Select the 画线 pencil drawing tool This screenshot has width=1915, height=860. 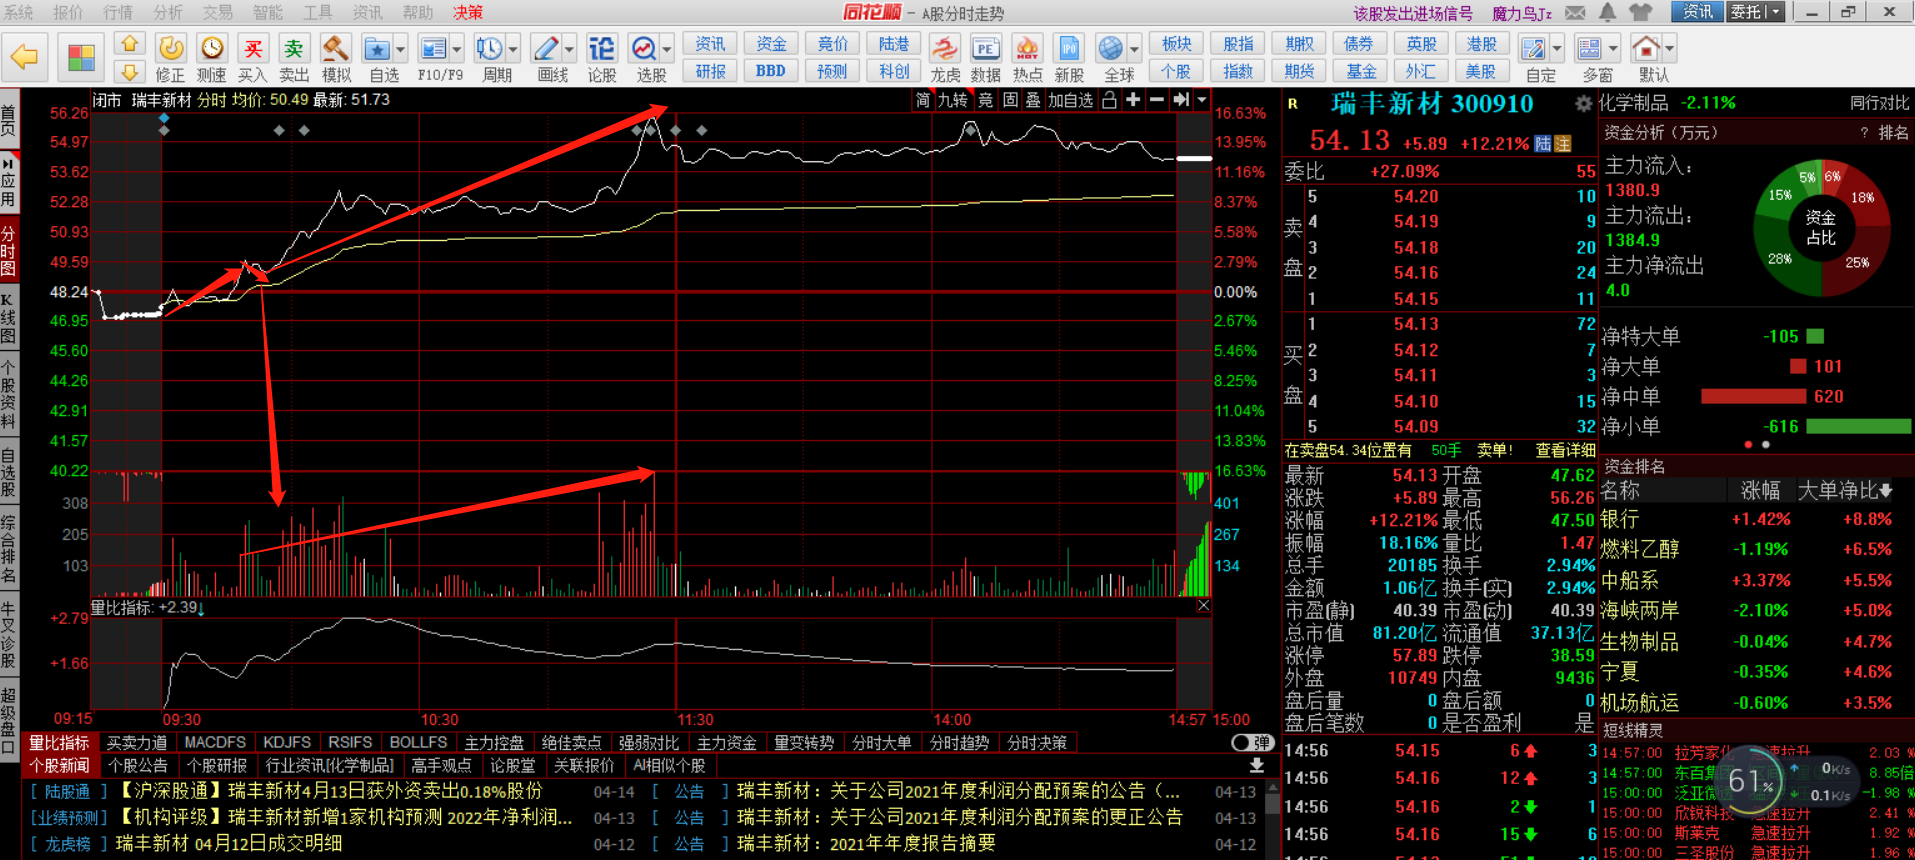pyautogui.click(x=546, y=48)
